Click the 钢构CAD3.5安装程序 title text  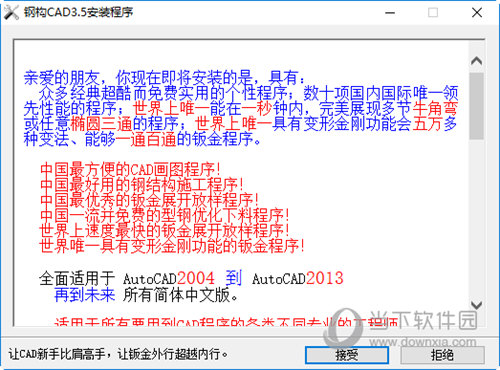click(x=78, y=12)
